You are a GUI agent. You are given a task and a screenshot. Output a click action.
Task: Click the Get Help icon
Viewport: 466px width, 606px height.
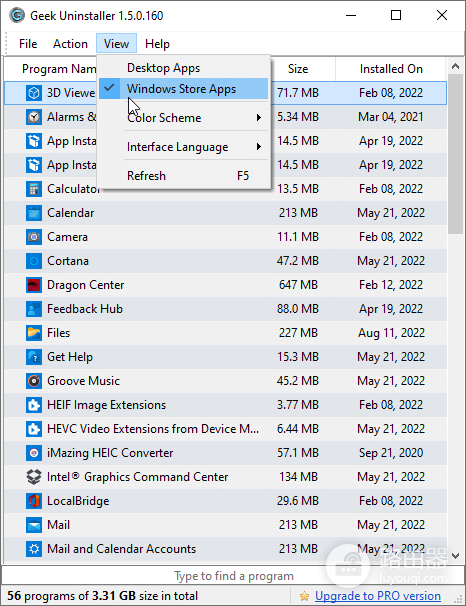(x=34, y=357)
